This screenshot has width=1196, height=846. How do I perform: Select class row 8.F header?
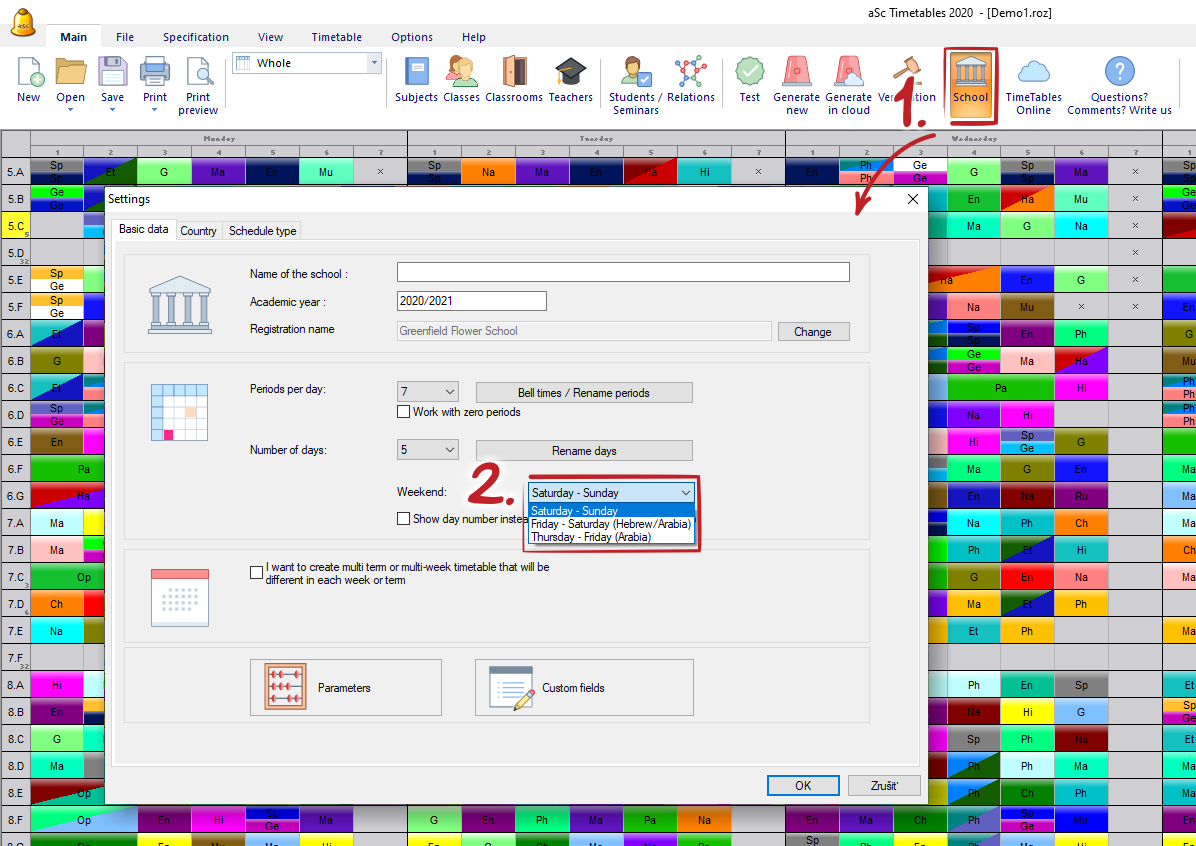point(16,820)
